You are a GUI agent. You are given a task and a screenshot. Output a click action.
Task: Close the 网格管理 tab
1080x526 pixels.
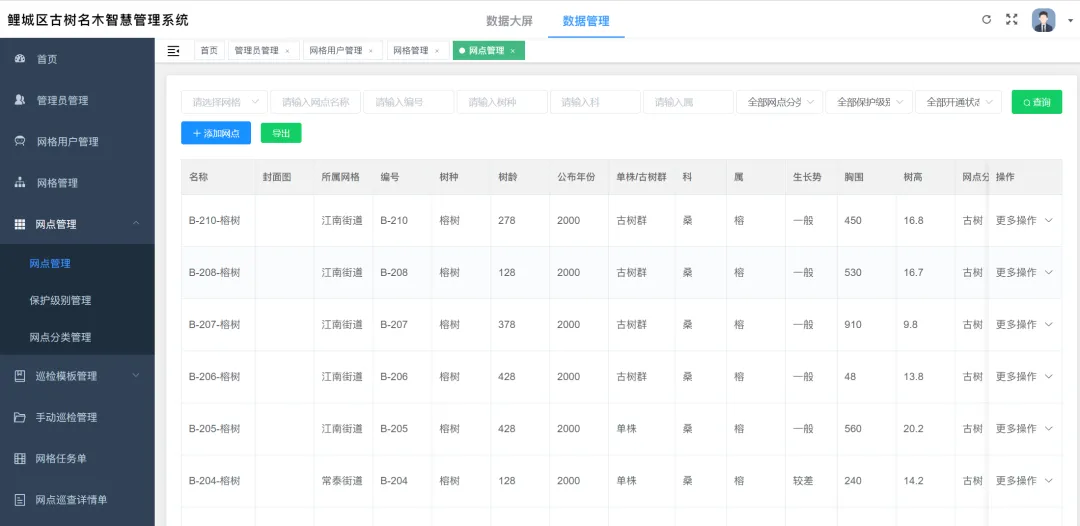[x=437, y=51]
